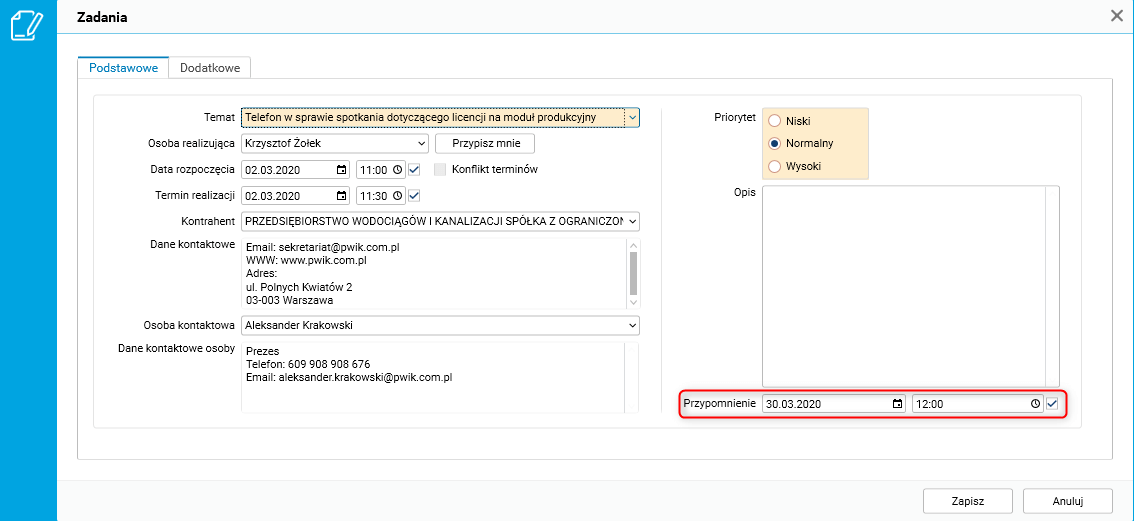Select the Niski priority option

774,121
